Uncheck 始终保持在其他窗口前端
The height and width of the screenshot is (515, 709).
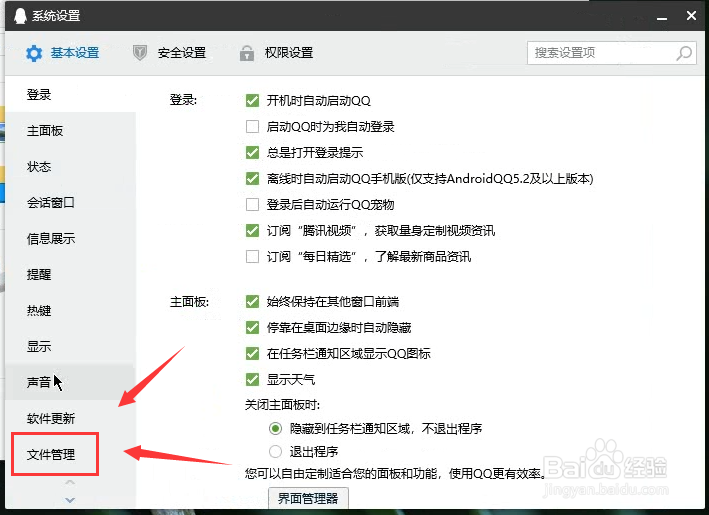pos(252,301)
